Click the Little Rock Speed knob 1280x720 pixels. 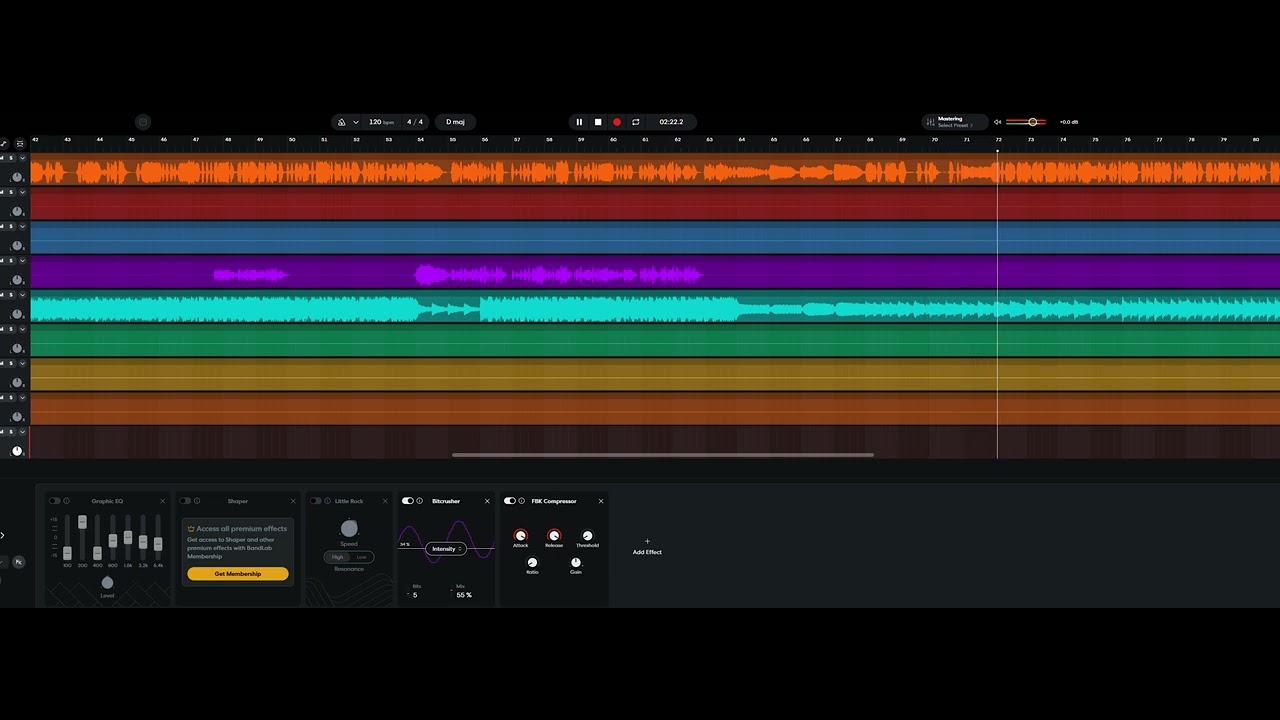349,528
